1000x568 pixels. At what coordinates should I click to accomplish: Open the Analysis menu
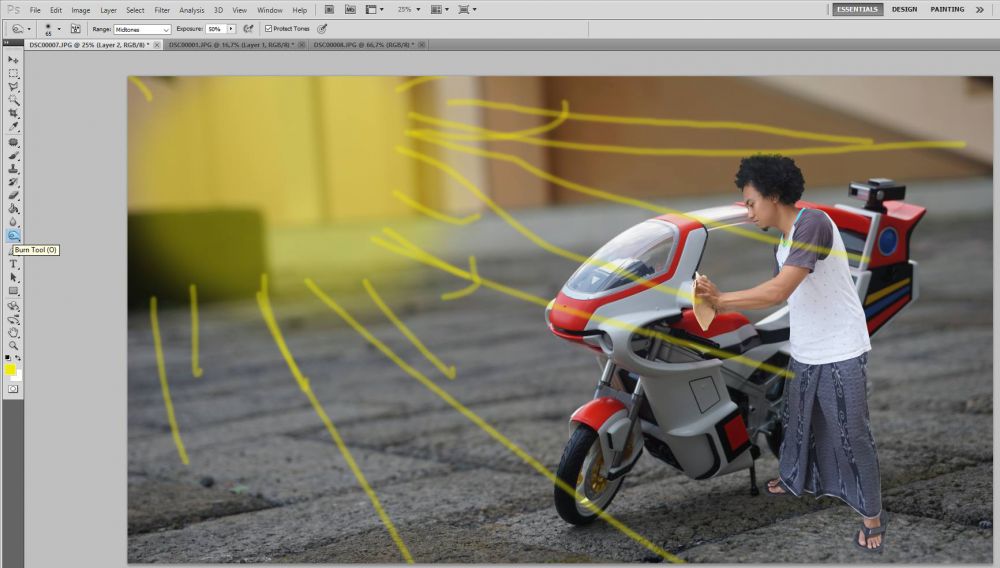pos(191,10)
